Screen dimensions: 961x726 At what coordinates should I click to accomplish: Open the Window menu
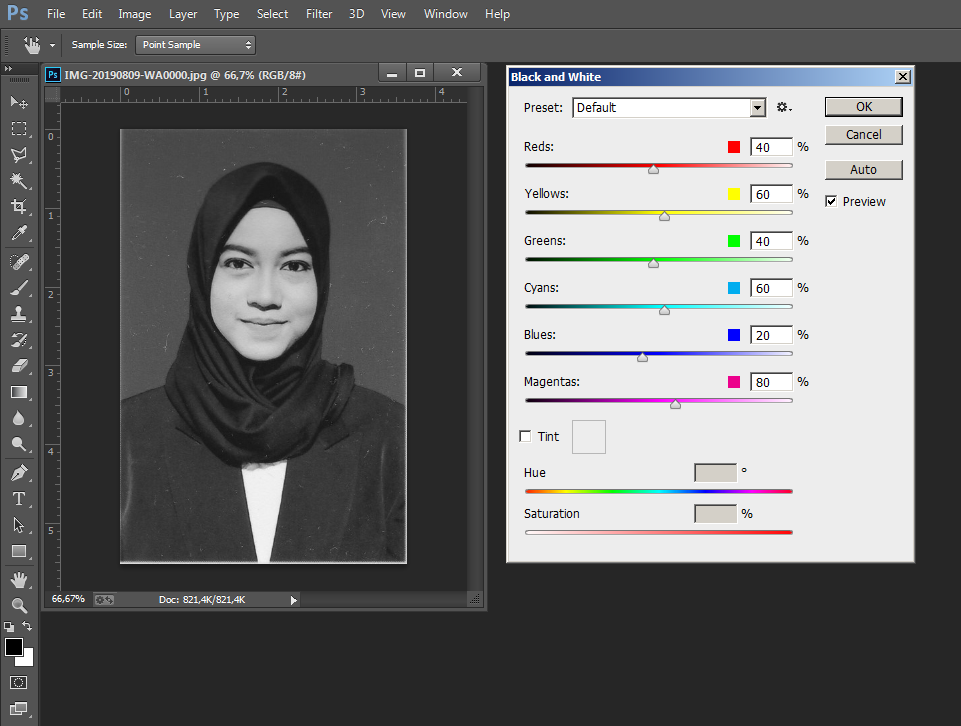(x=446, y=13)
